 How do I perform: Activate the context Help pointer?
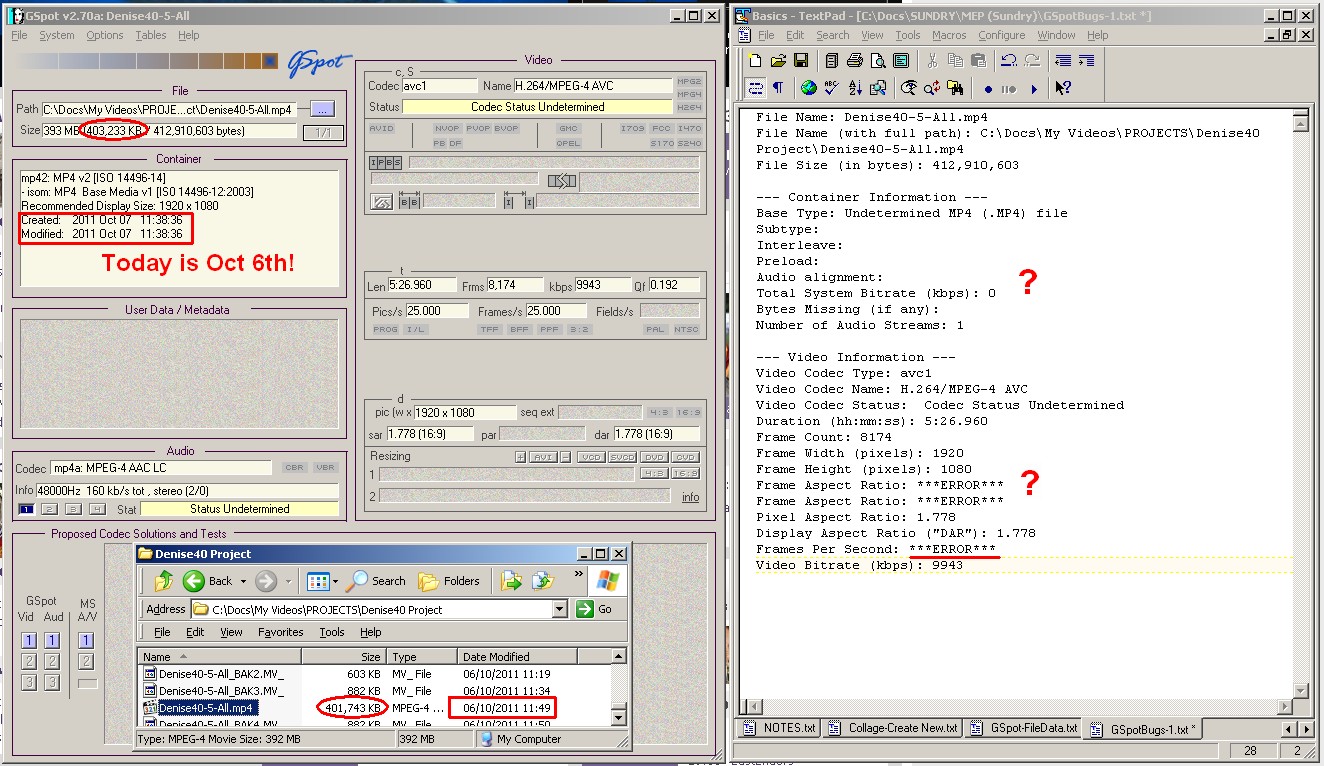(1063, 88)
